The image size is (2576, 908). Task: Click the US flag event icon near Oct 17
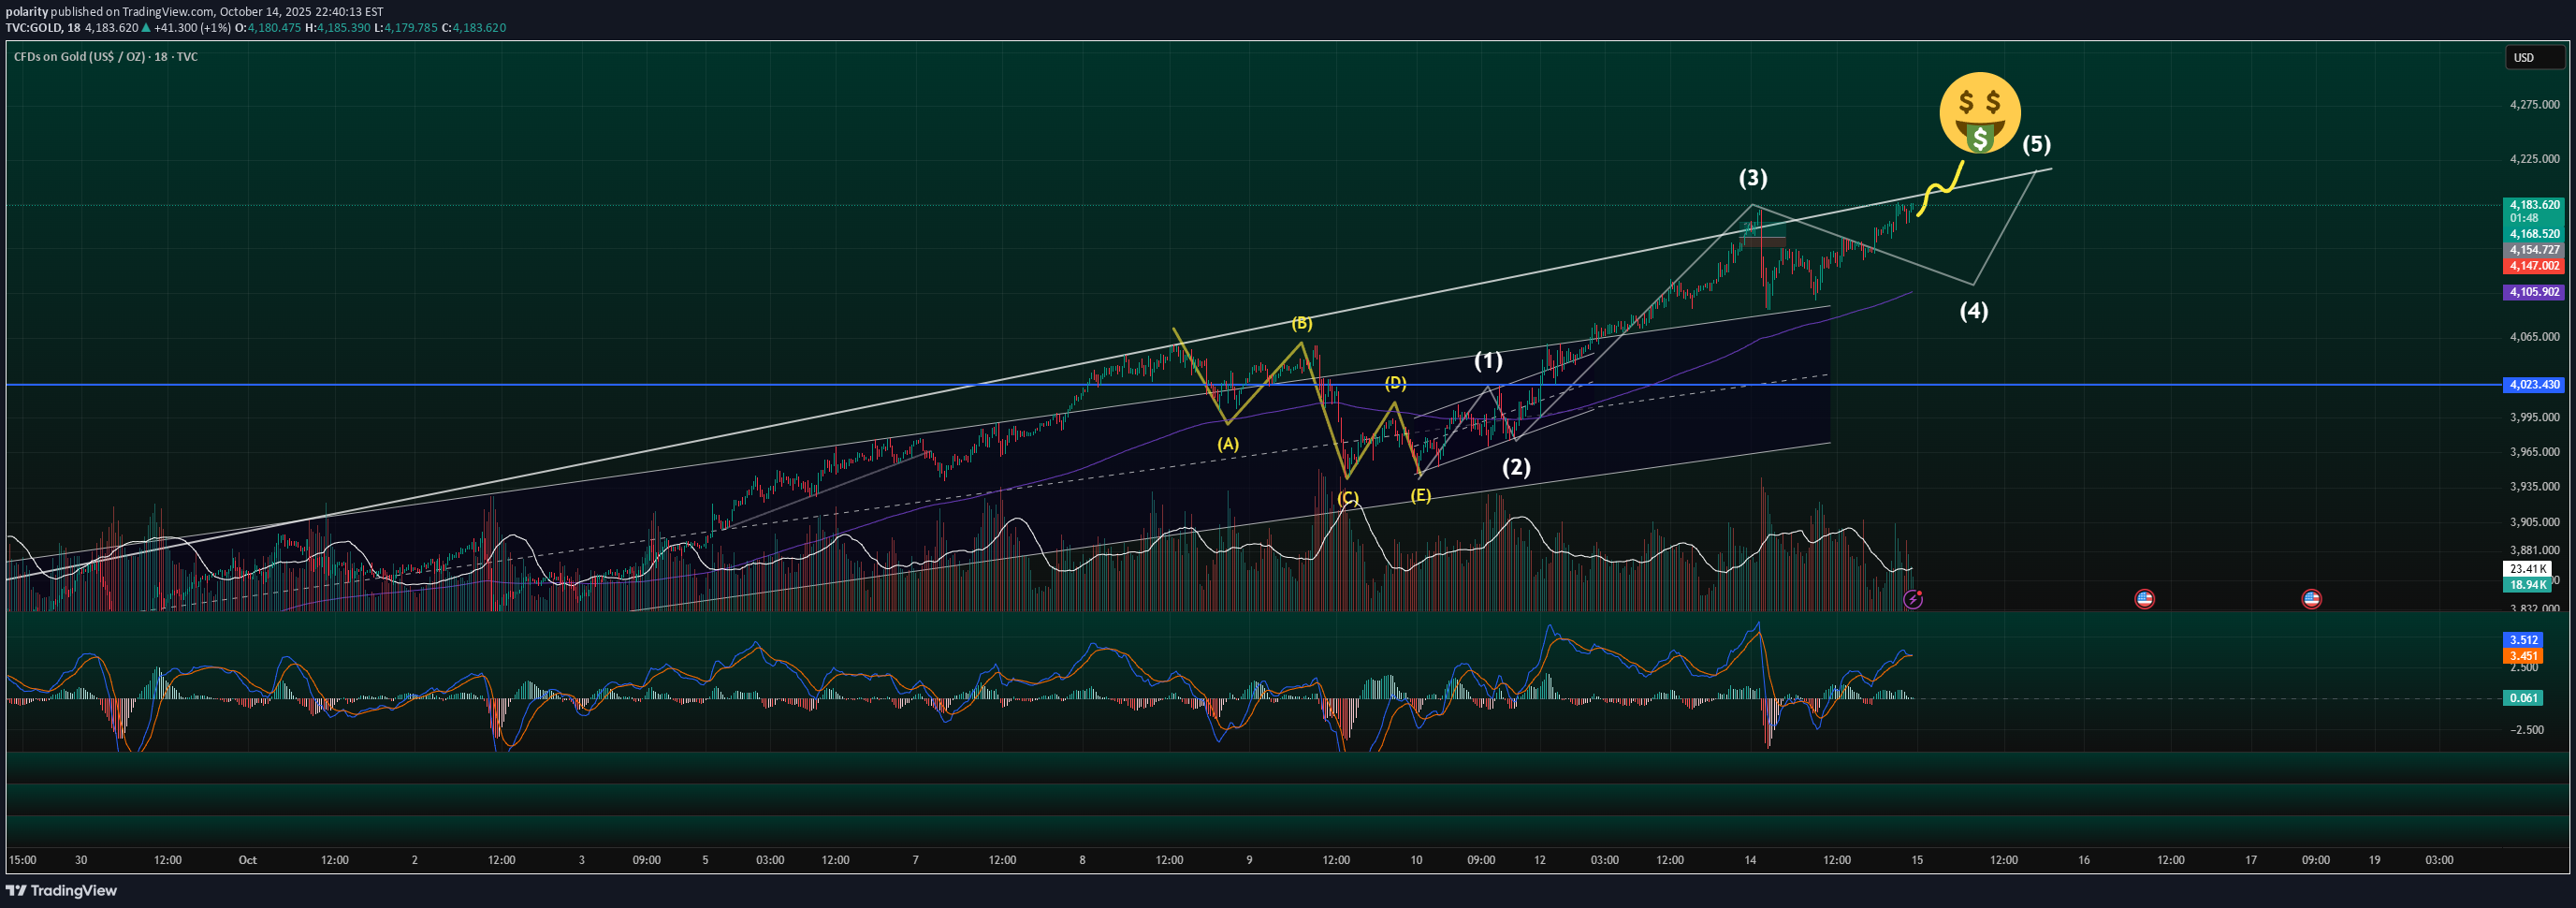(2311, 599)
